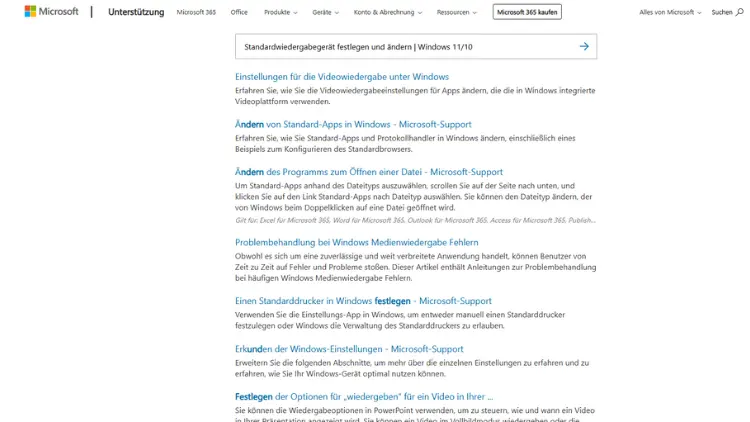
Task: Expand Konto & Abrechnung dropdown
Action: click(388, 12)
